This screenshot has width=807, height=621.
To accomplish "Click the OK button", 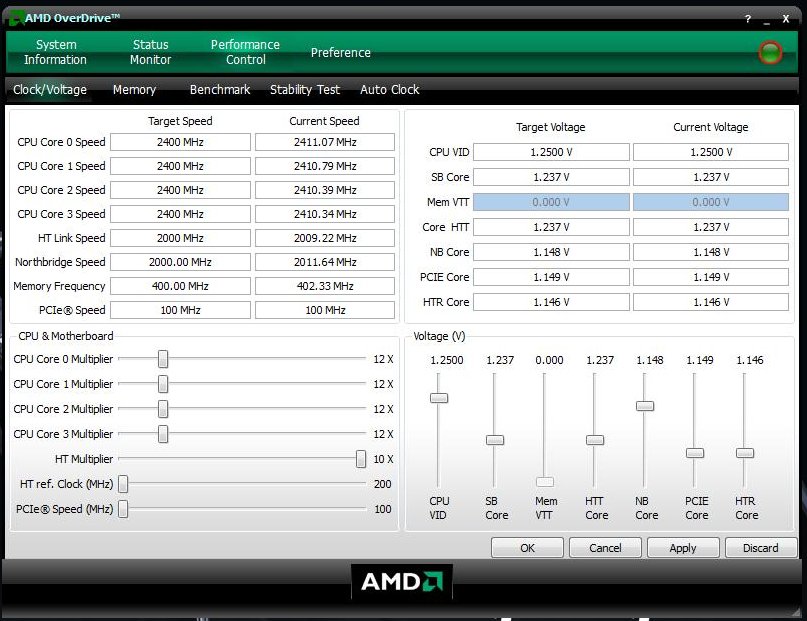I will pos(528,548).
